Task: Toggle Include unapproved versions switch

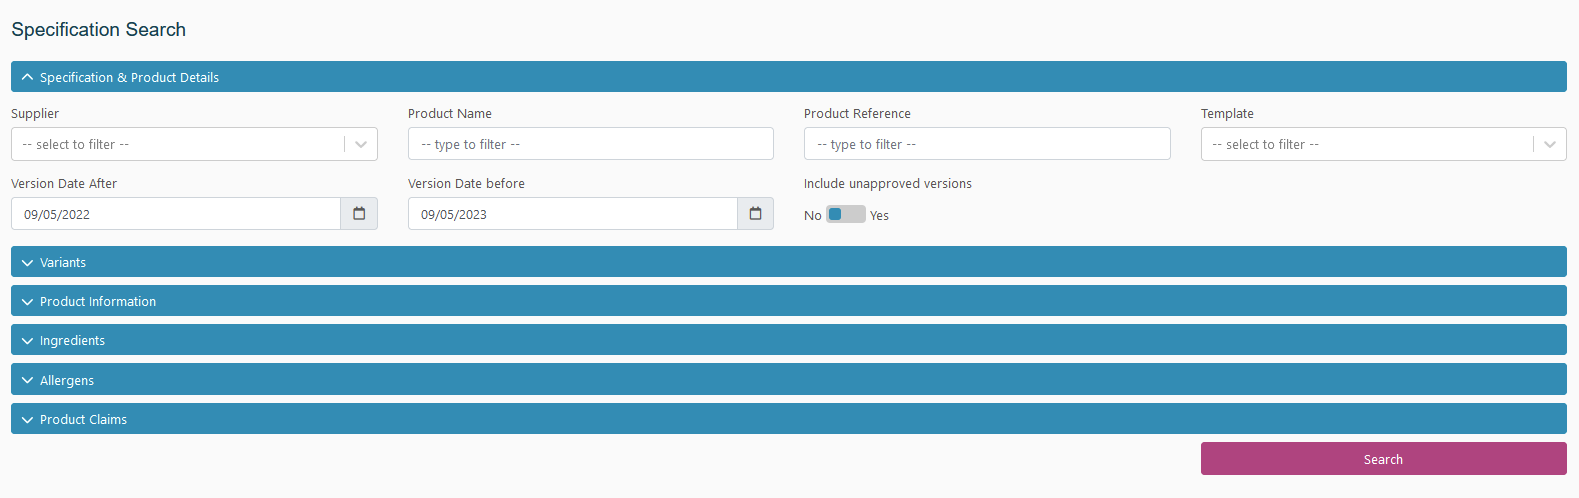Action: 845,215
